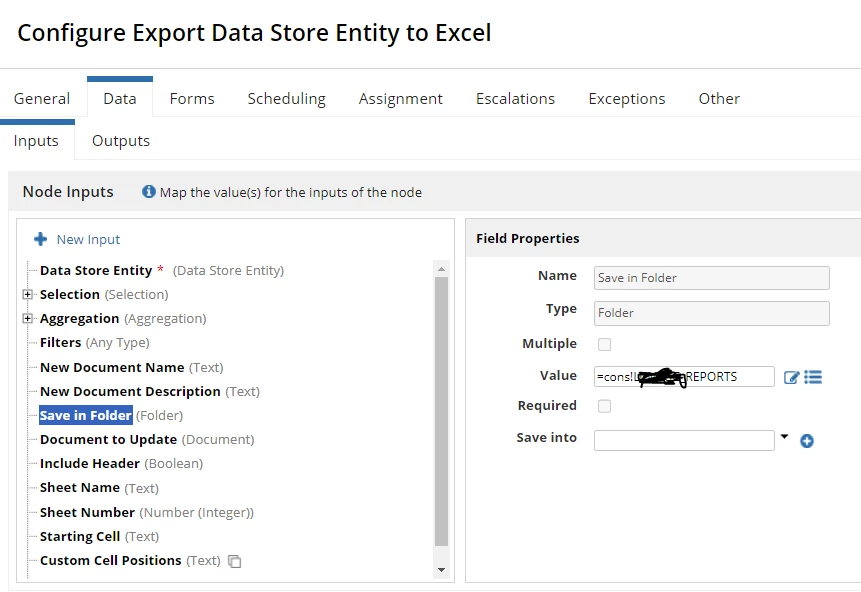Toggle the Required checkbox
Image resolution: width=861 pixels, height=592 pixels.
(x=604, y=406)
